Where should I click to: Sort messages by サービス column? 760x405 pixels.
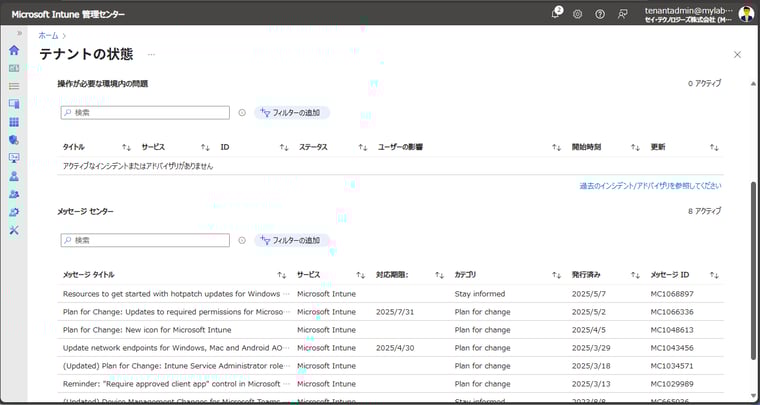click(360, 275)
